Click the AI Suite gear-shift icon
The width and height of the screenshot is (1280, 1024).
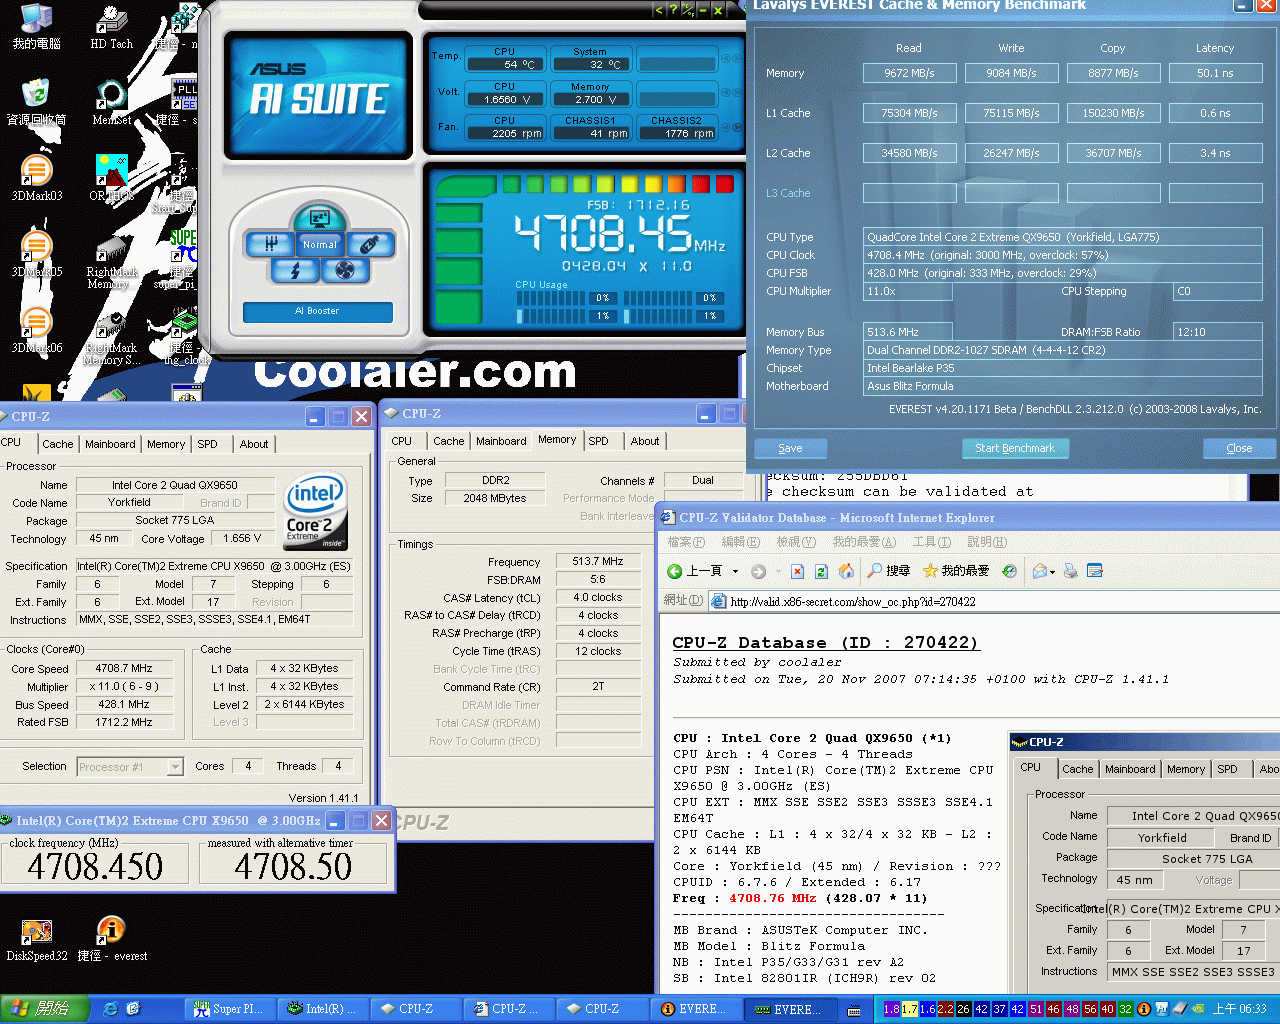[271, 244]
